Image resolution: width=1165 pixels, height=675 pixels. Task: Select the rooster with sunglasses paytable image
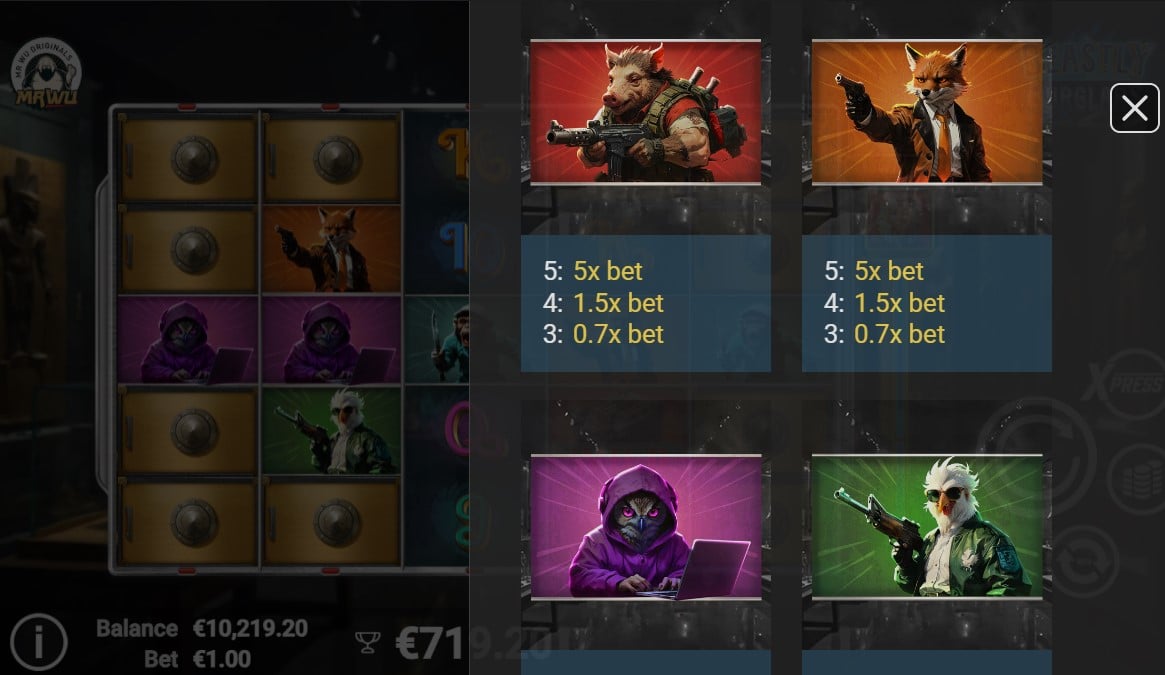point(927,526)
